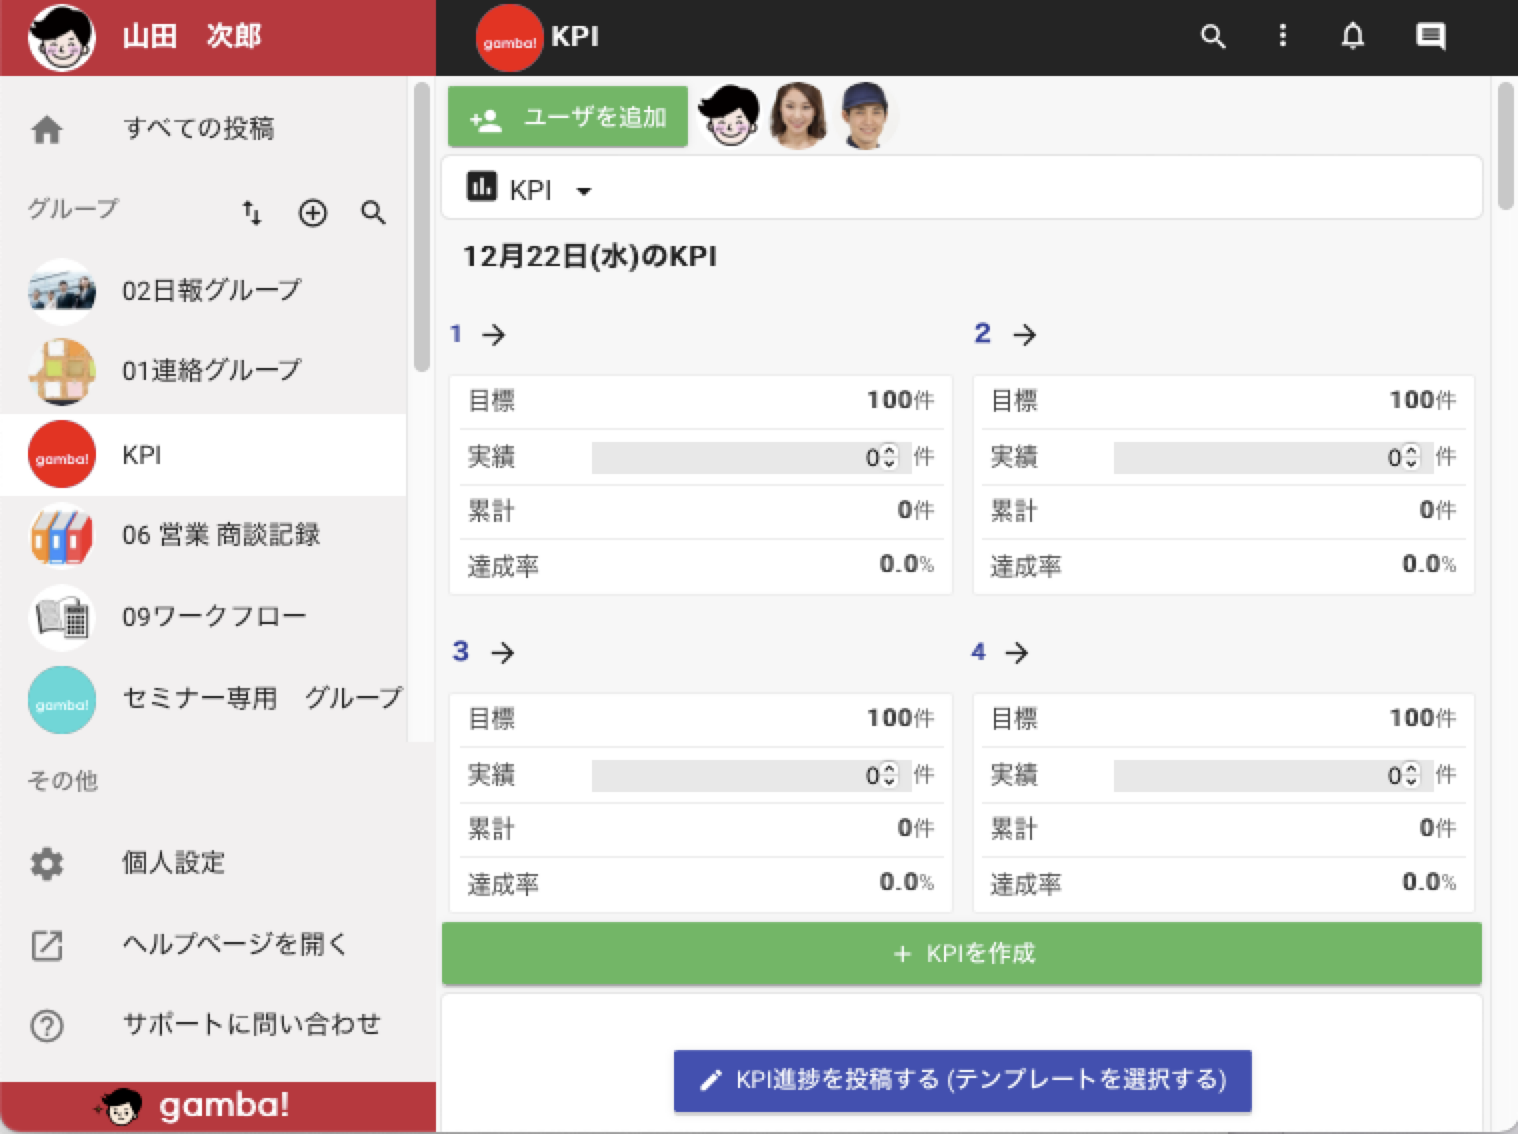Image resolution: width=1518 pixels, height=1134 pixels.
Task: Click the green KPIを作成 button
Action: [962, 954]
